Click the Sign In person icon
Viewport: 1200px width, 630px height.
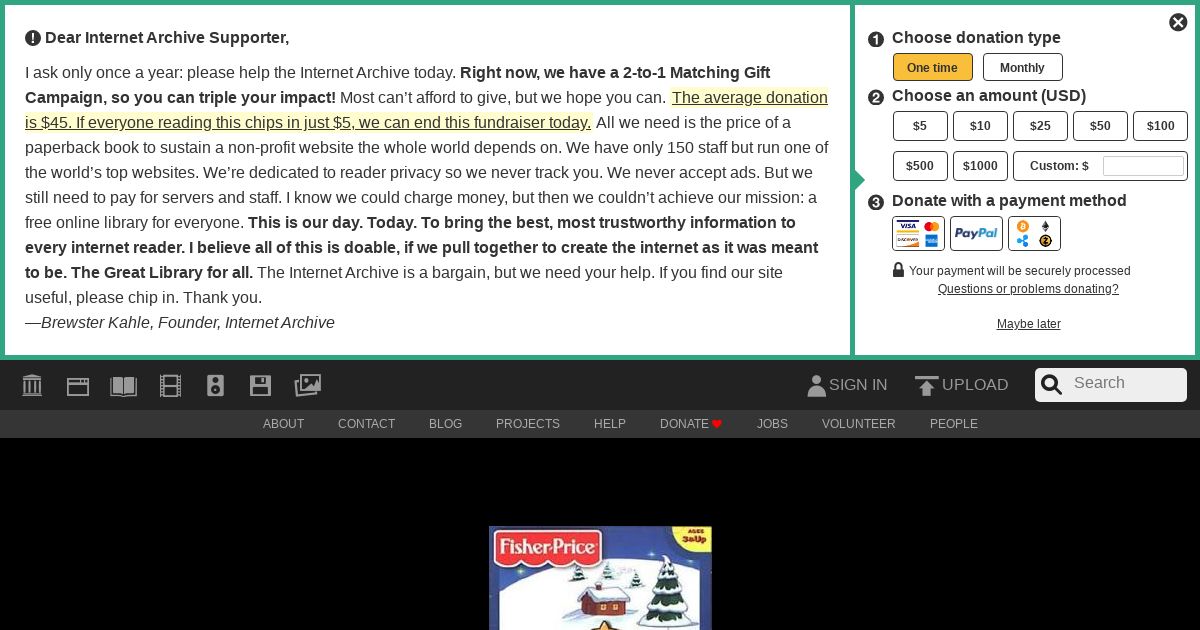(x=816, y=386)
